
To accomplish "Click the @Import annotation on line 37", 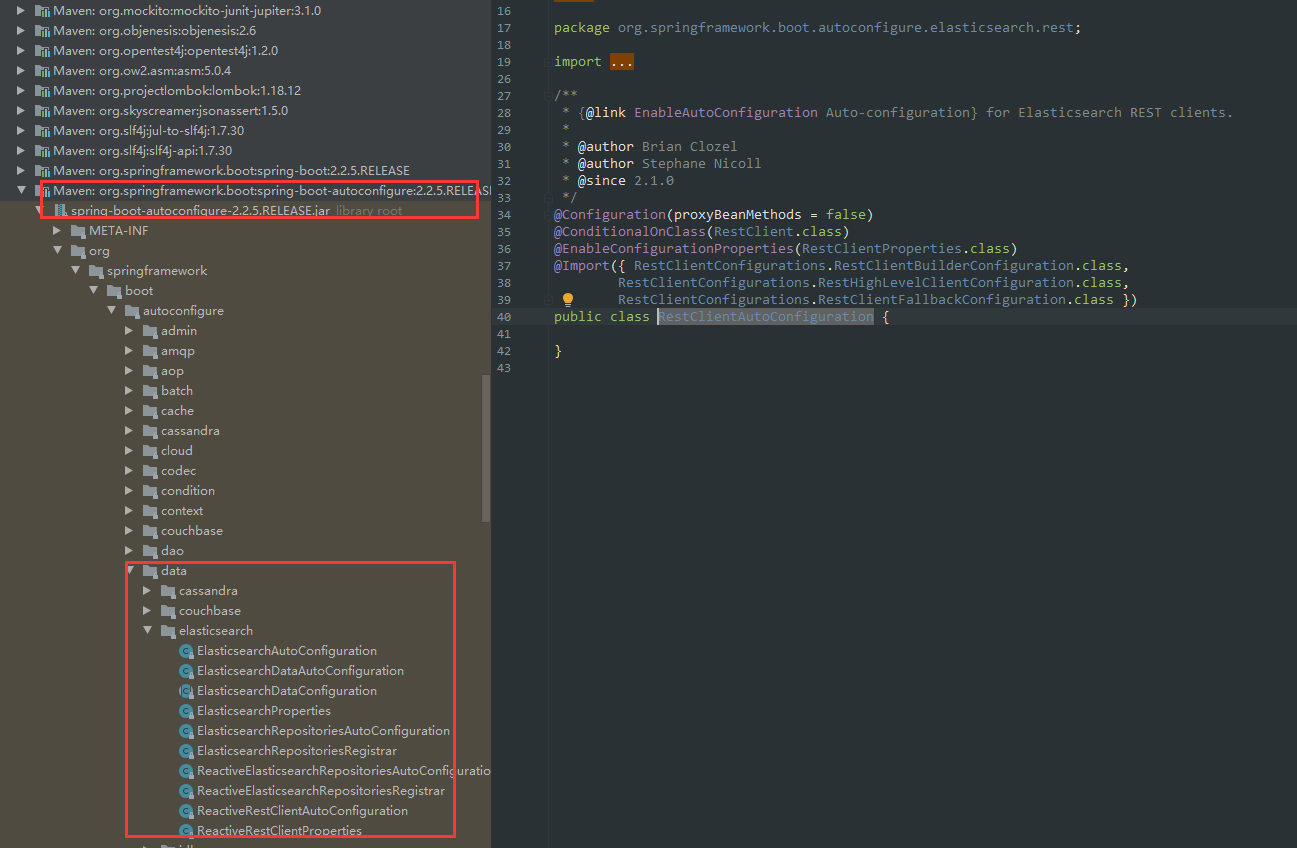I will point(582,266).
